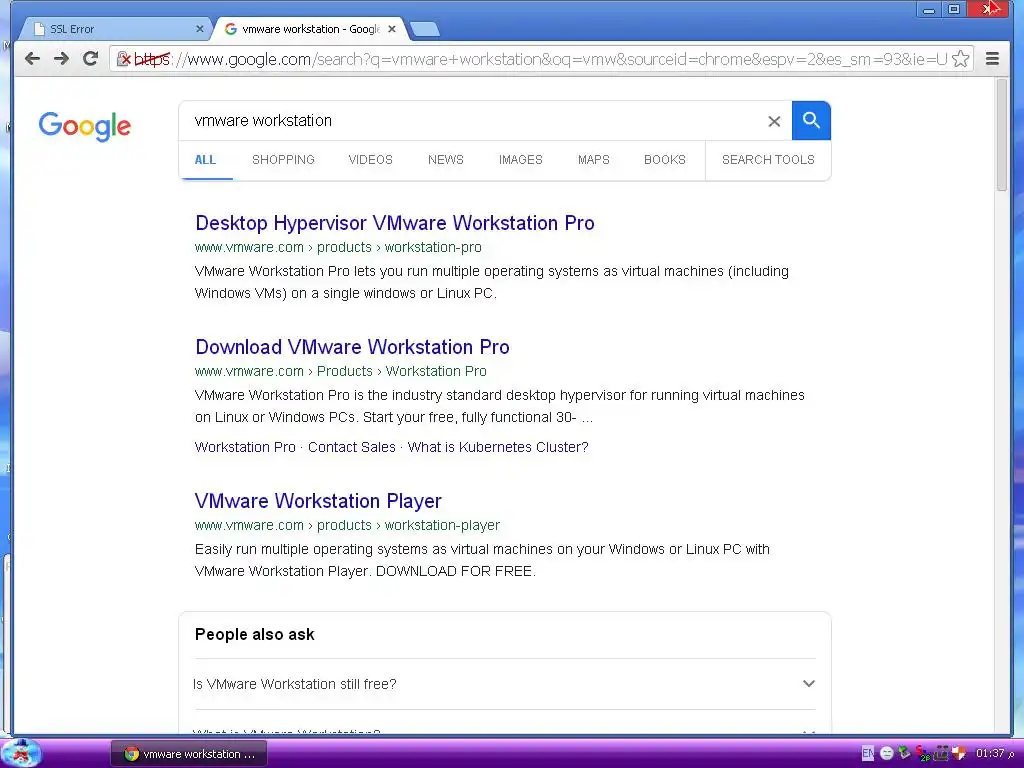Screen dimensions: 1024x768
Task: Click in the Google search input field
Action: [477, 120]
